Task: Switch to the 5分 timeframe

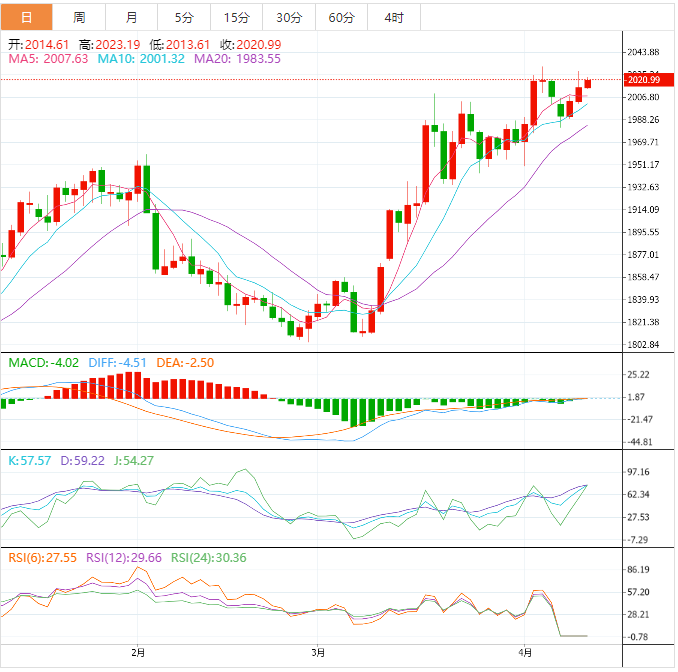Action: coord(185,18)
